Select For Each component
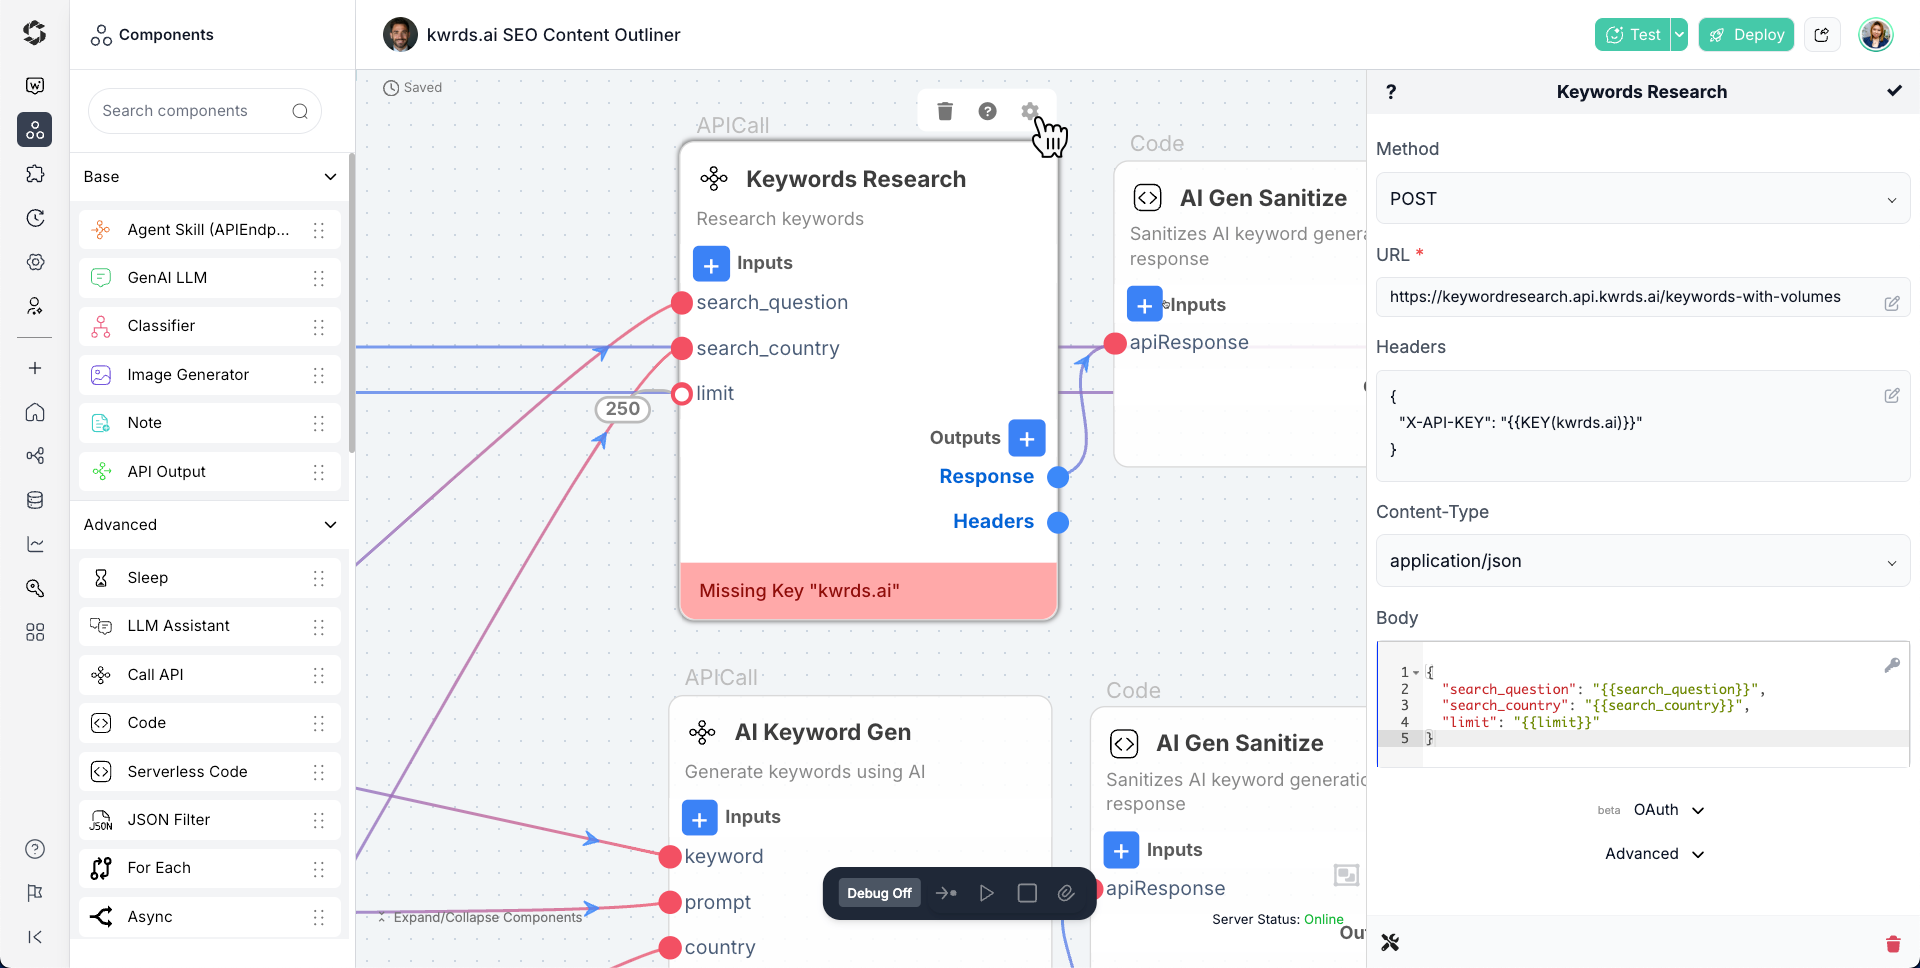 click(x=210, y=868)
